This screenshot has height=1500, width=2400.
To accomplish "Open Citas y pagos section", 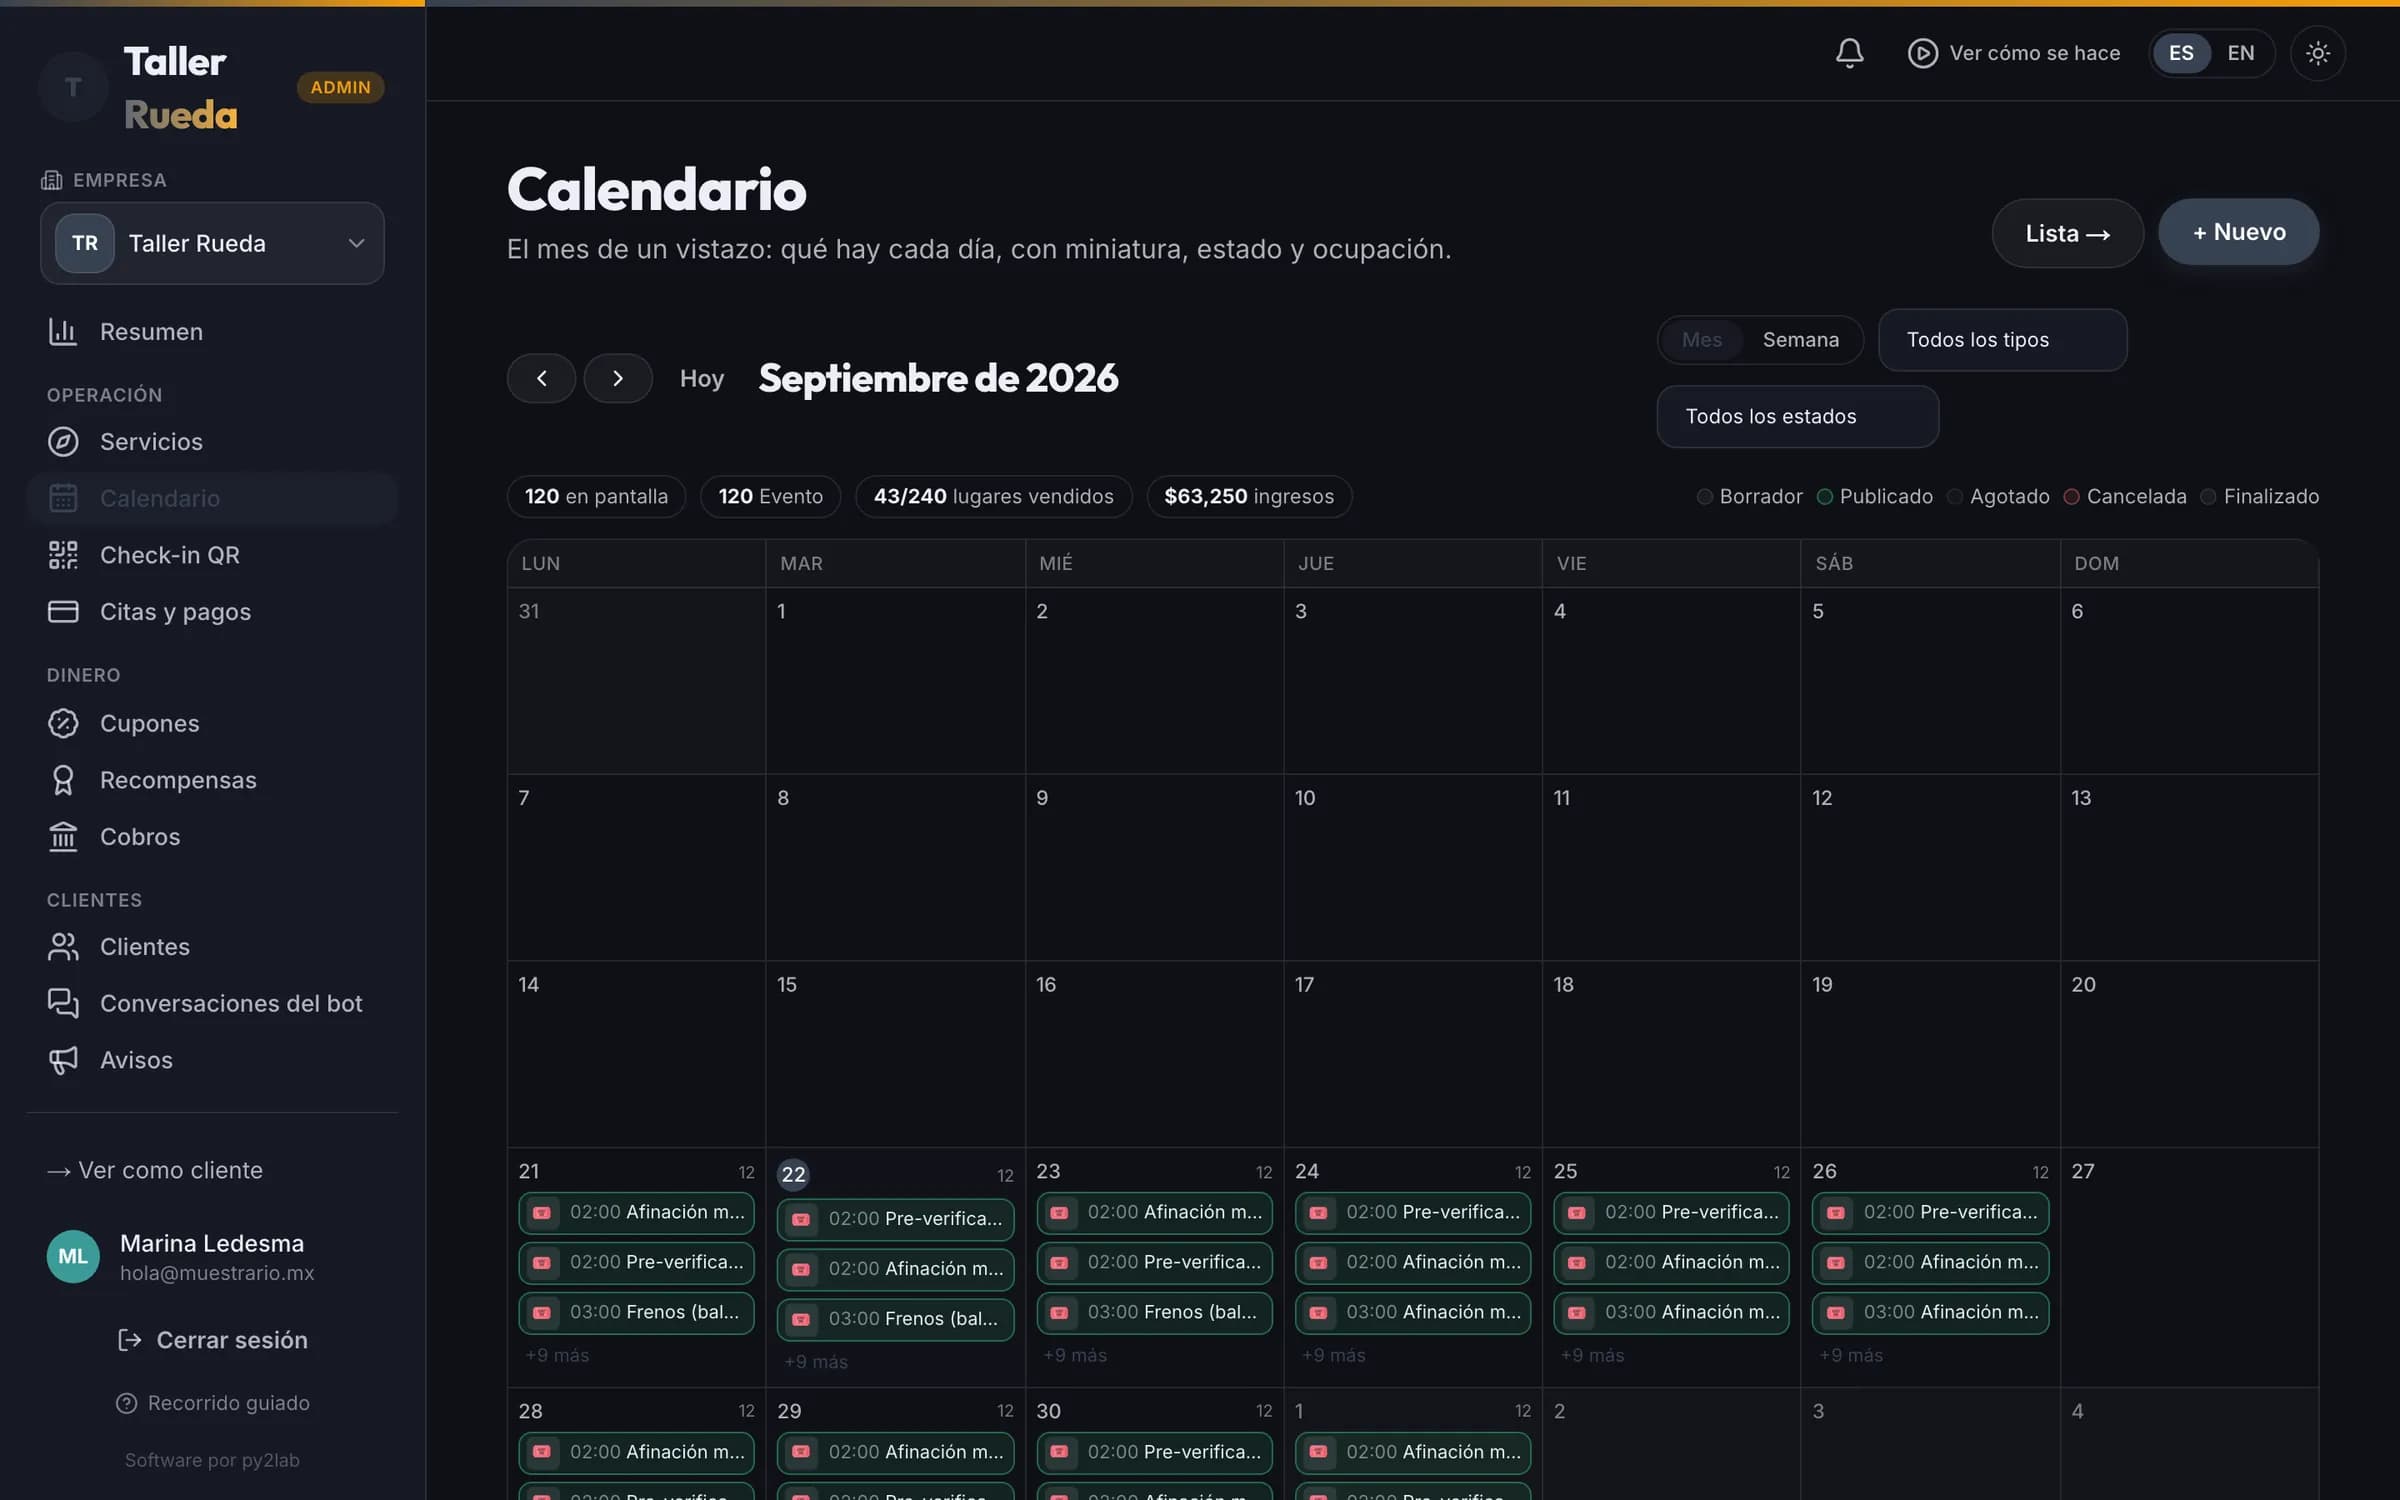I will [212, 611].
